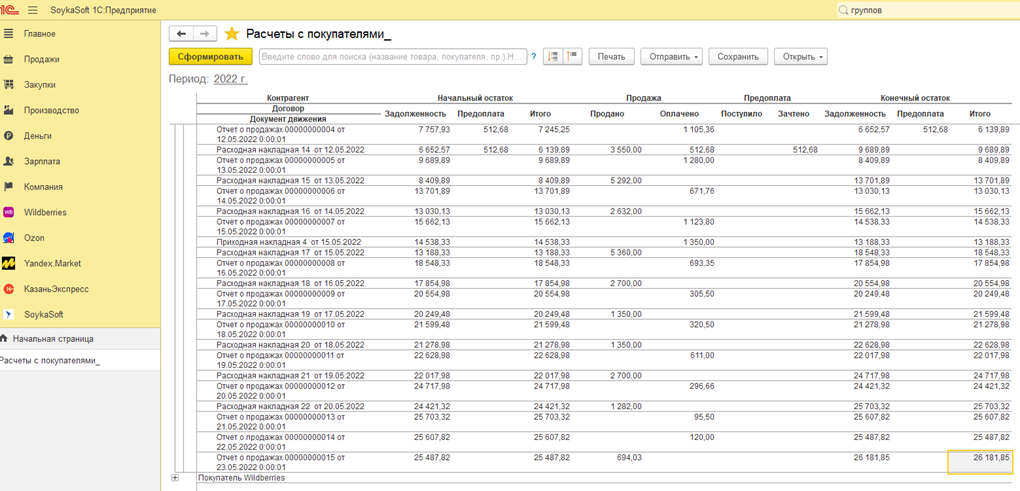Select Деньги in the sidebar menu

[38, 135]
